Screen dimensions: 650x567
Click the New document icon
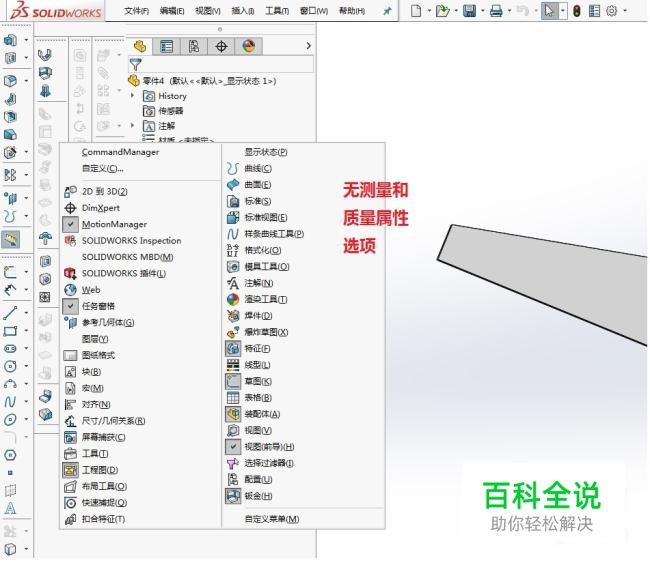[416, 10]
